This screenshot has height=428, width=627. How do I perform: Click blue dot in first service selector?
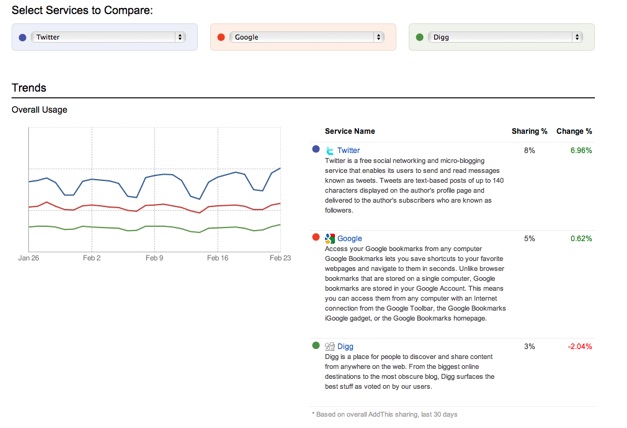coord(22,37)
